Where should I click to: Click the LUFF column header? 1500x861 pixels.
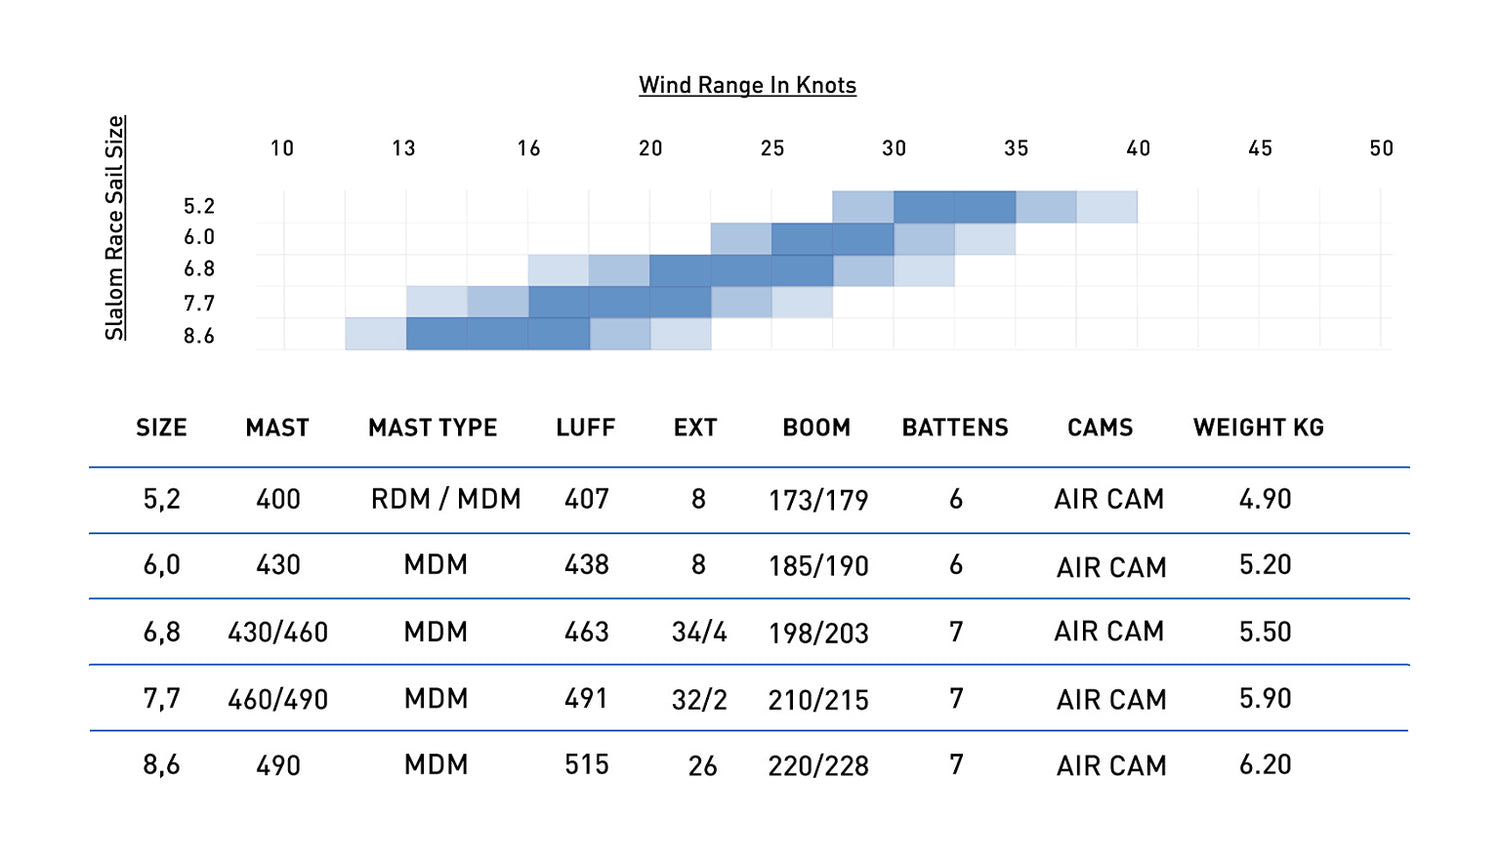point(585,428)
